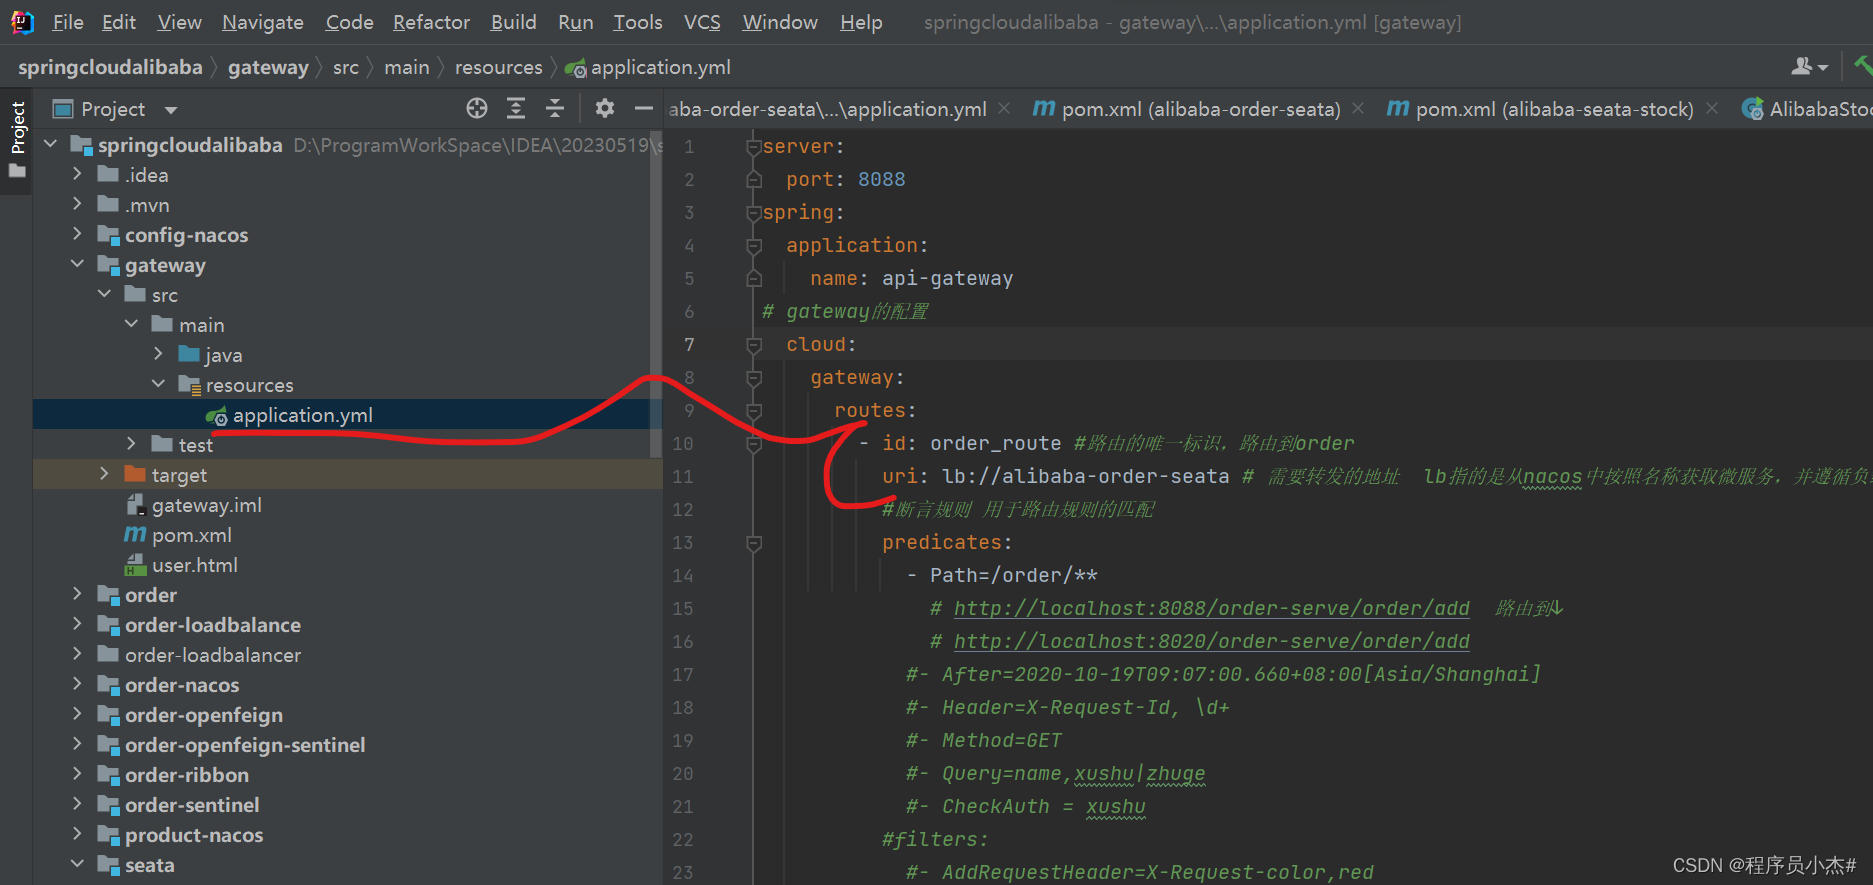Click application.yml breadcrumb in navigation bar
Viewport: 1873px width, 885px height.
[648, 67]
